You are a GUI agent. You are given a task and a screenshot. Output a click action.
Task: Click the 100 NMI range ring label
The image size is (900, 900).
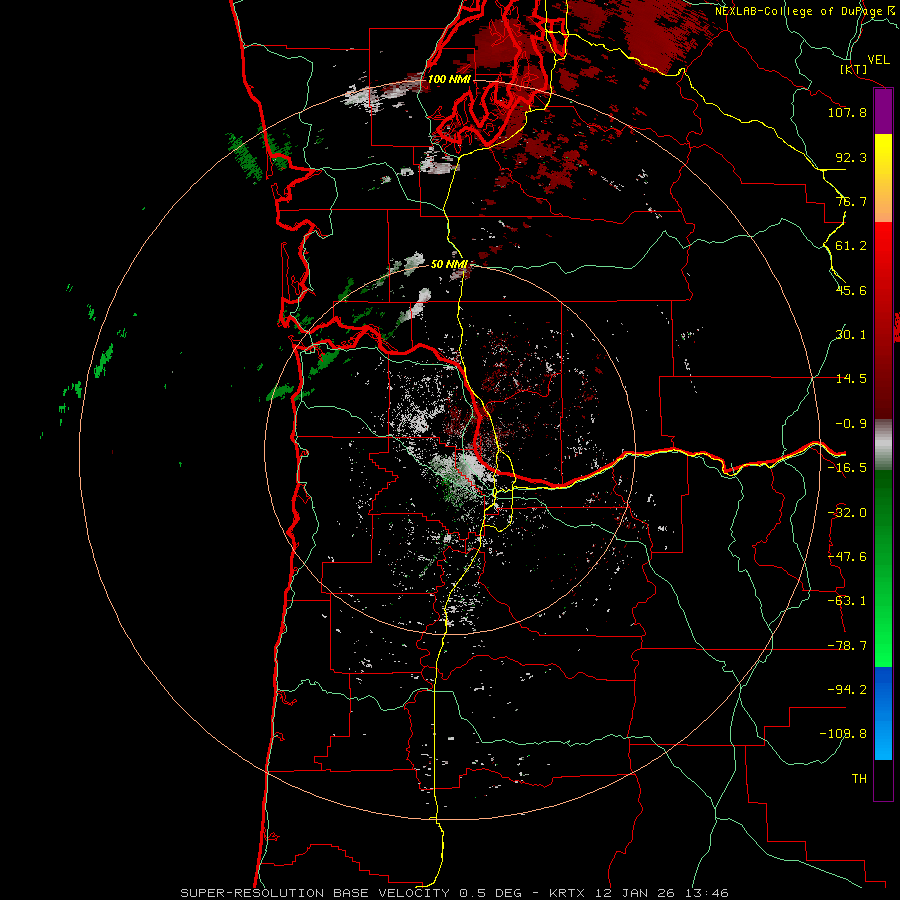point(449,79)
